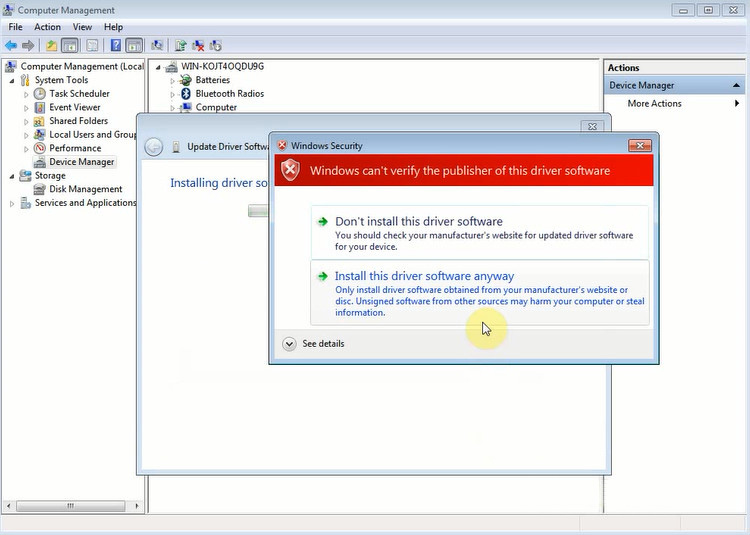Click the tree pane horizontal scrollbar thumb
The height and width of the screenshot is (535, 750).
coord(71,505)
